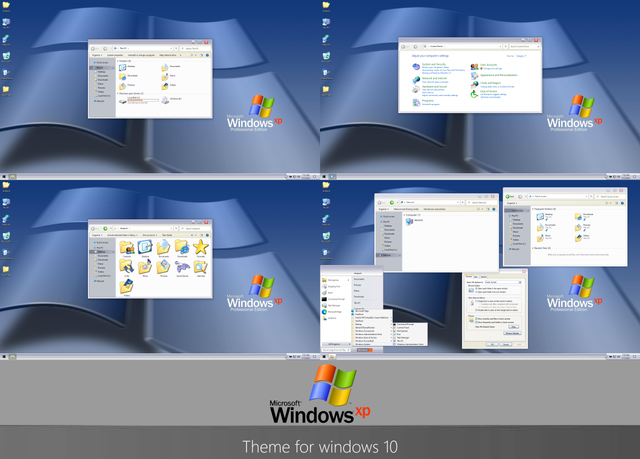Select 'Double-click to open an item' radio

[x=476, y=310]
